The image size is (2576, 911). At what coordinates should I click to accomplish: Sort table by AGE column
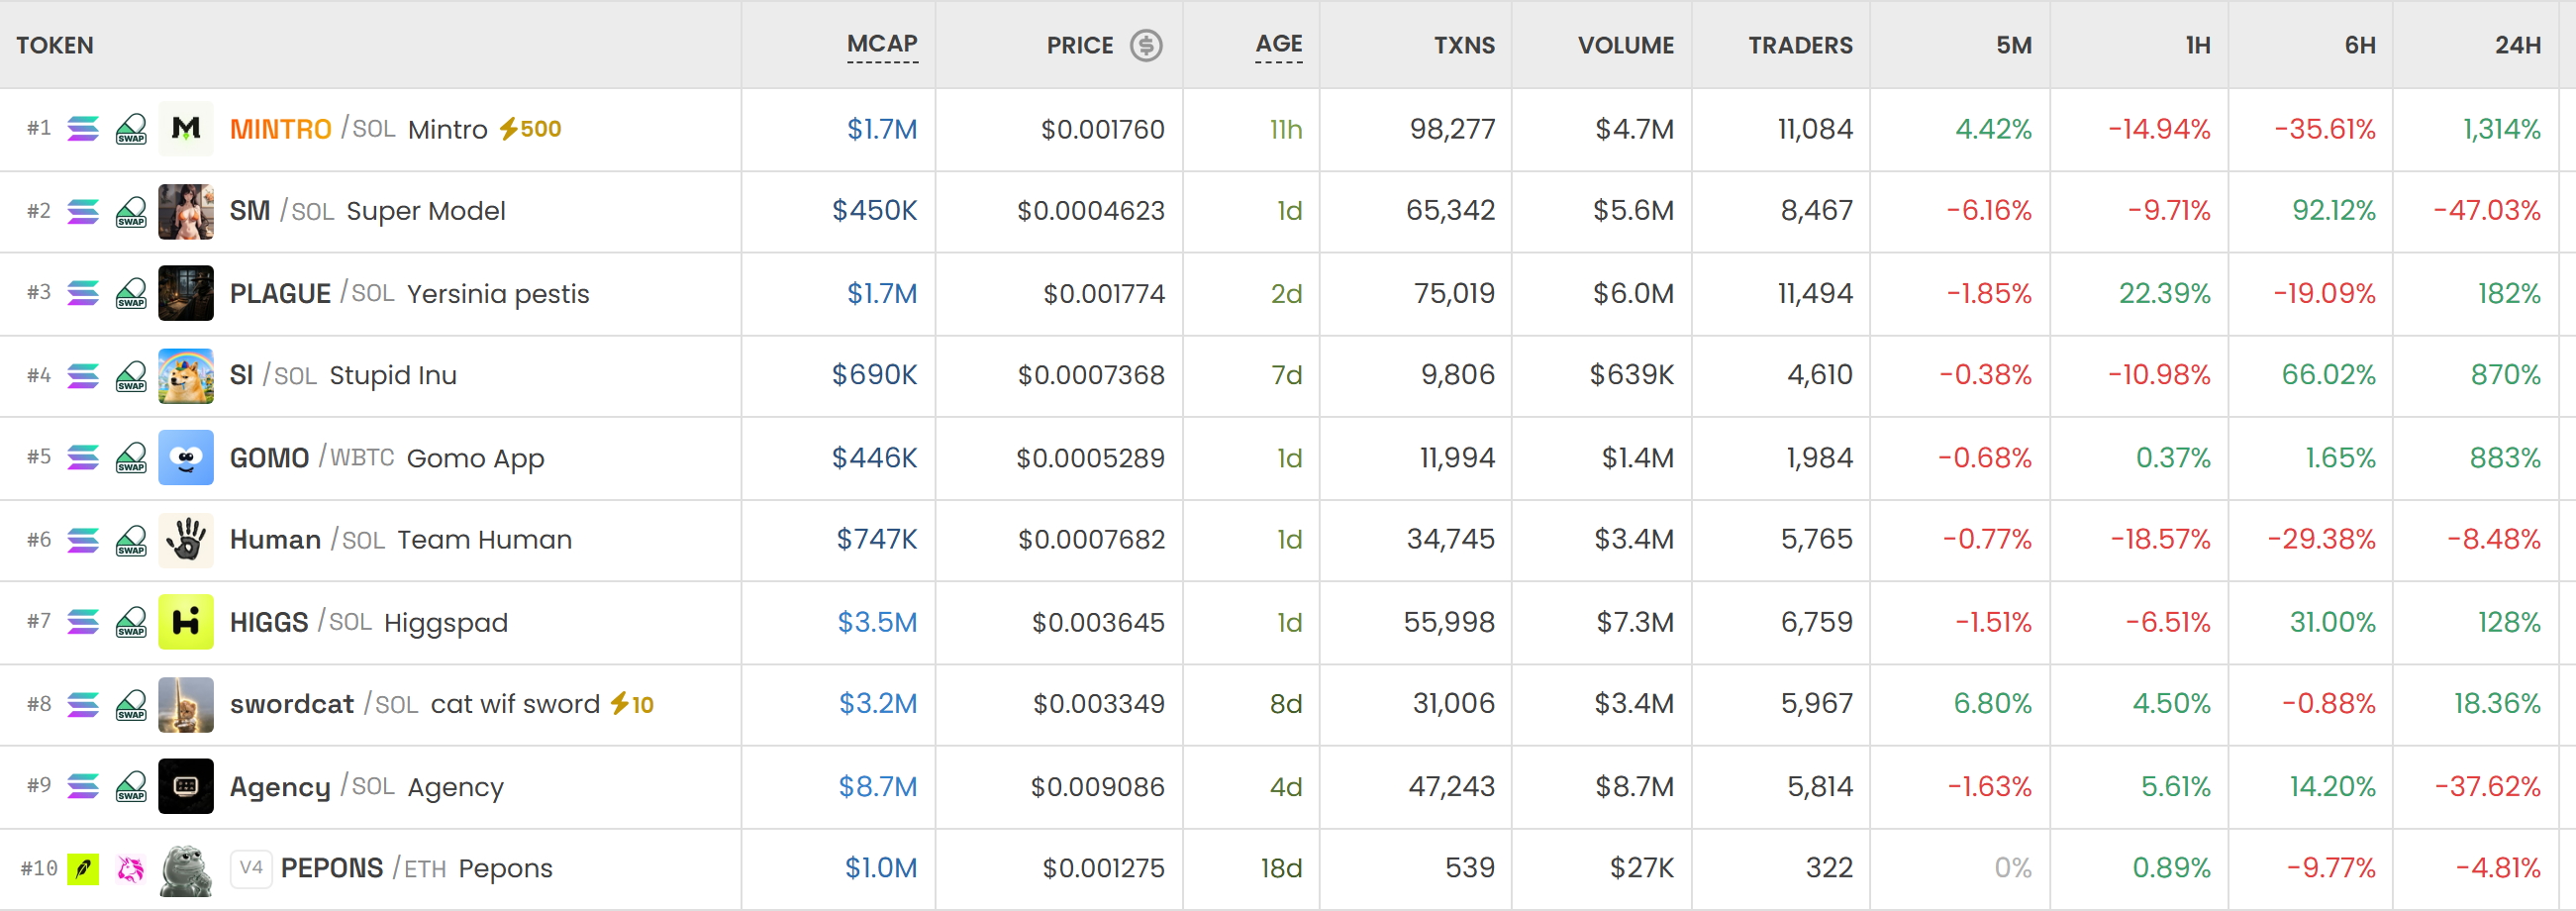(x=1279, y=45)
